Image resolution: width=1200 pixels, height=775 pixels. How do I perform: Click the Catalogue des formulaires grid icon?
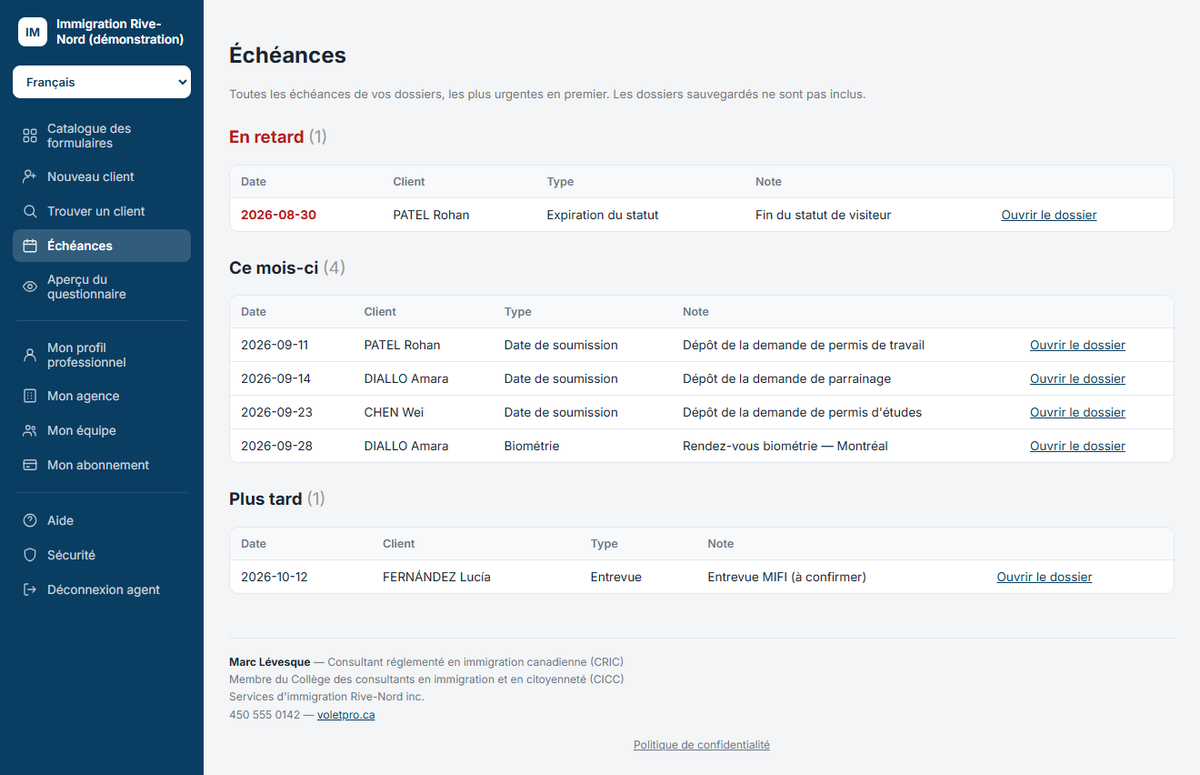tap(30, 136)
